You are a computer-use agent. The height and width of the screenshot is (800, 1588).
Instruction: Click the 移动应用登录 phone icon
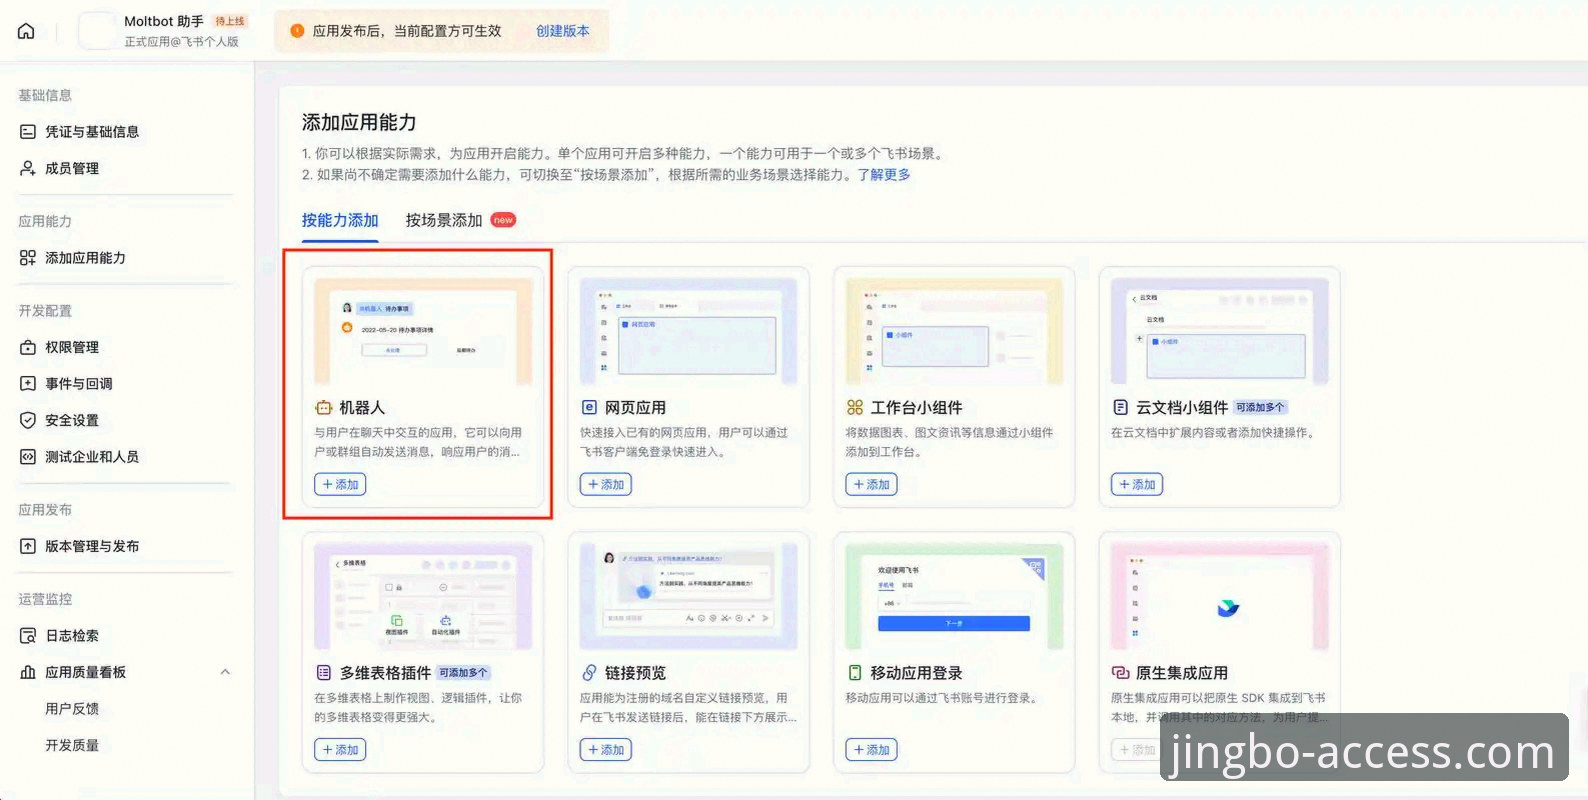click(x=854, y=673)
